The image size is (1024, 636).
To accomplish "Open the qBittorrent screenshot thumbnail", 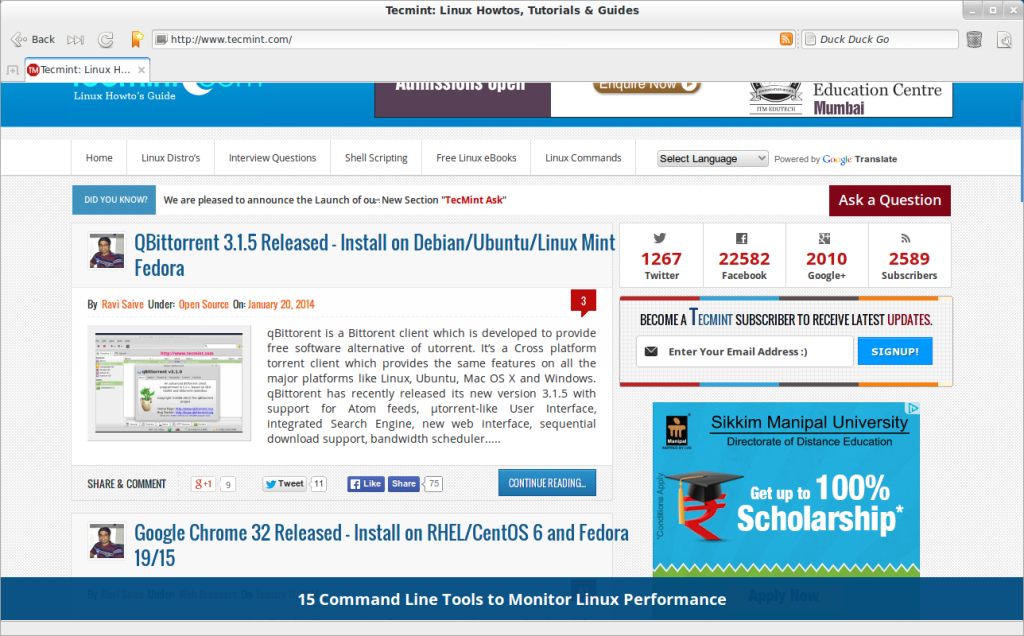I will pyautogui.click(x=169, y=383).
